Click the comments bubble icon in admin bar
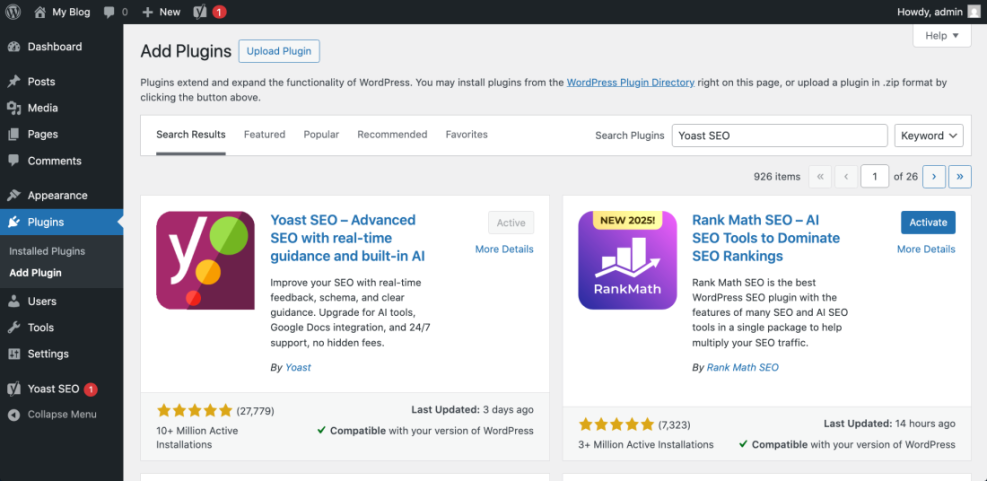Image resolution: width=987 pixels, height=481 pixels. coord(109,12)
